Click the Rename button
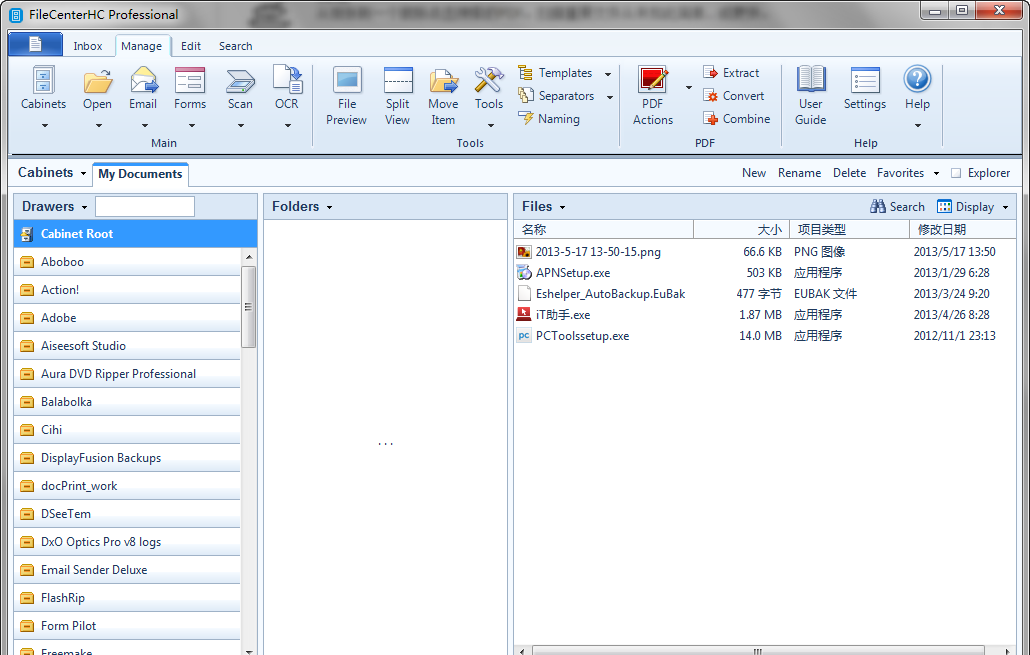1030x655 pixels. [x=799, y=173]
